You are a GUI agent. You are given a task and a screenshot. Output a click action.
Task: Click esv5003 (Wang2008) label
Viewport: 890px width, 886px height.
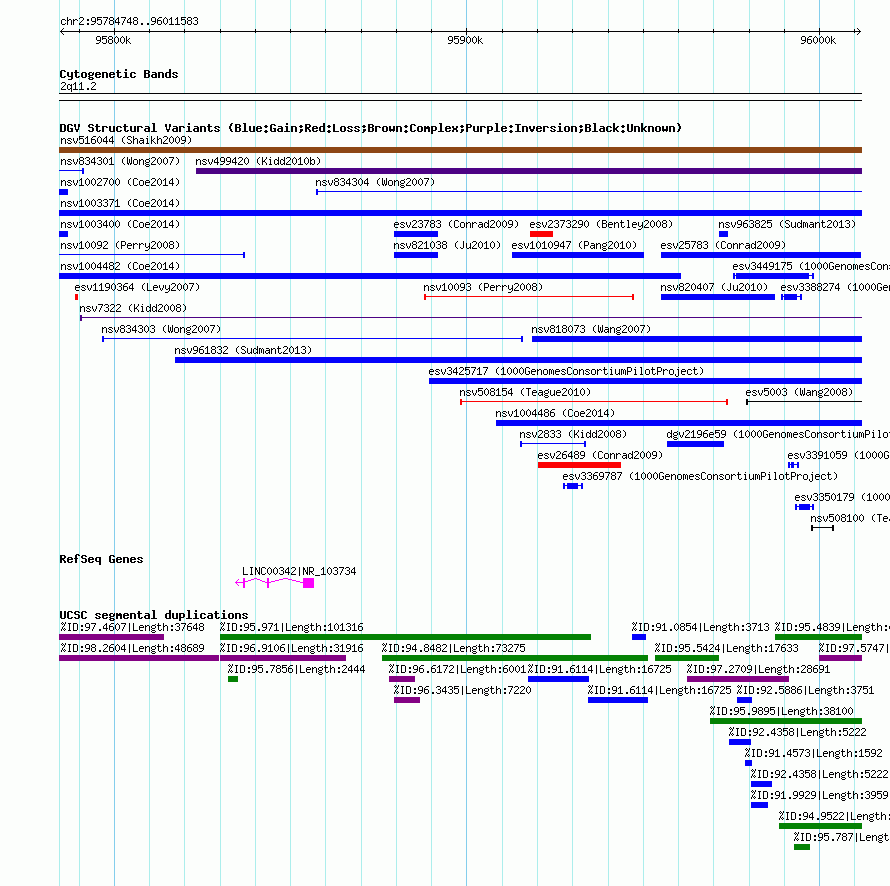(799, 392)
